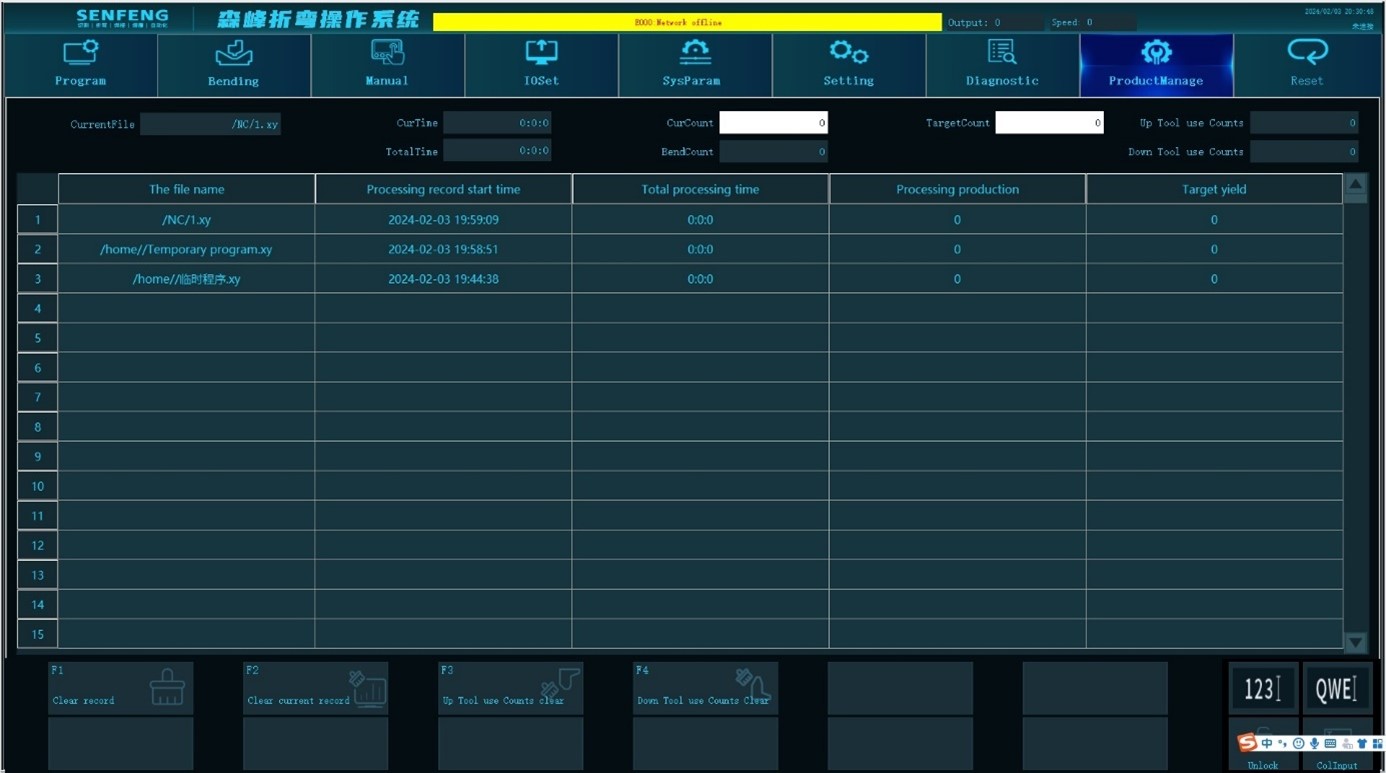Click F1 Clear record button
1386x773 pixels.
click(x=120, y=688)
